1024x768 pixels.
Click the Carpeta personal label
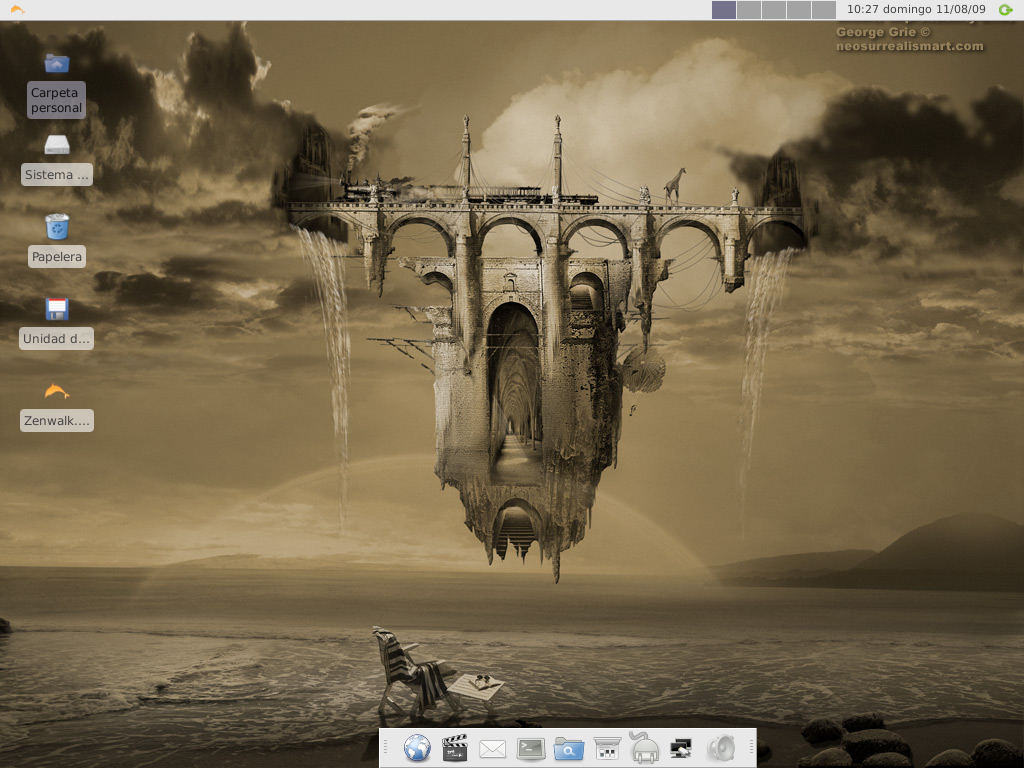[56, 100]
